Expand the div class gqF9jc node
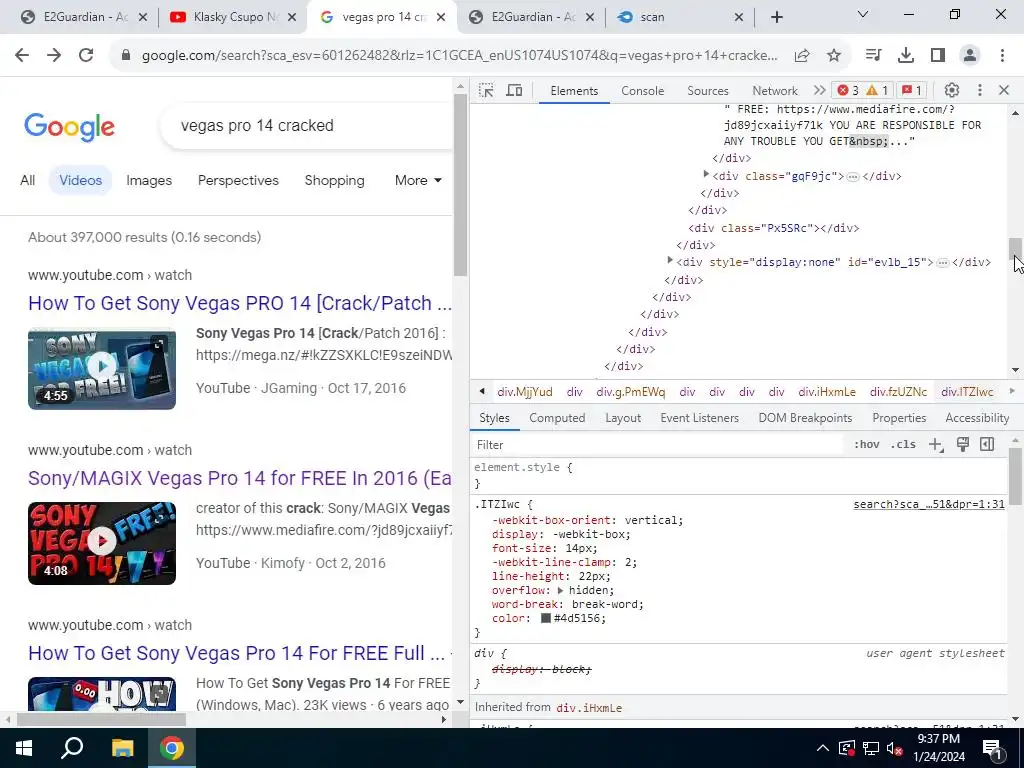 pyautogui.click(x=706, y=174)
